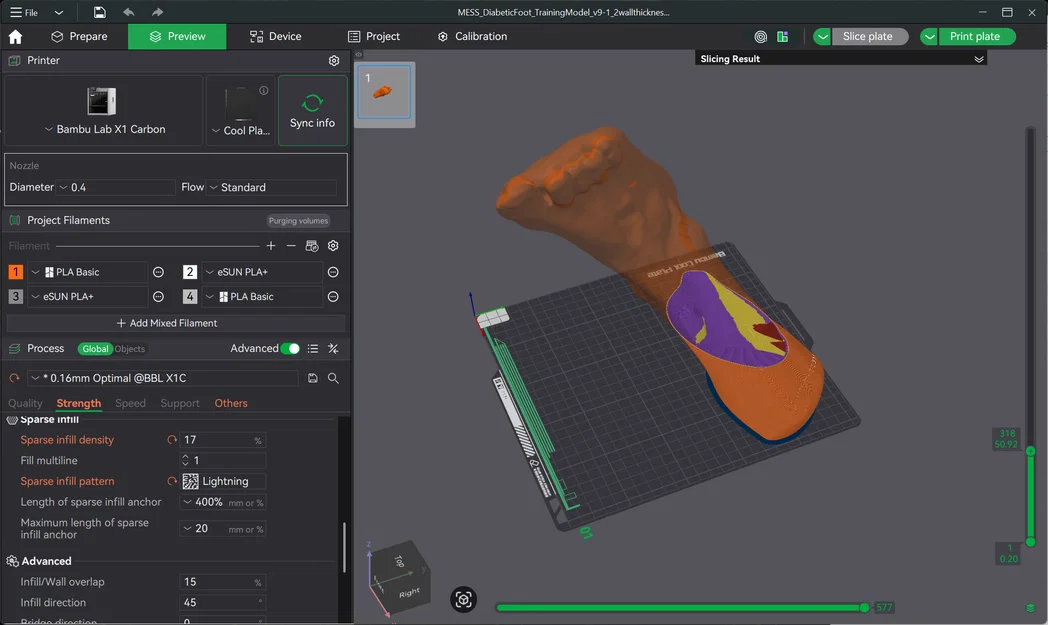Click the Sparse infill density field
This screenshot has height=625, width=1048.
click(223, 440)
